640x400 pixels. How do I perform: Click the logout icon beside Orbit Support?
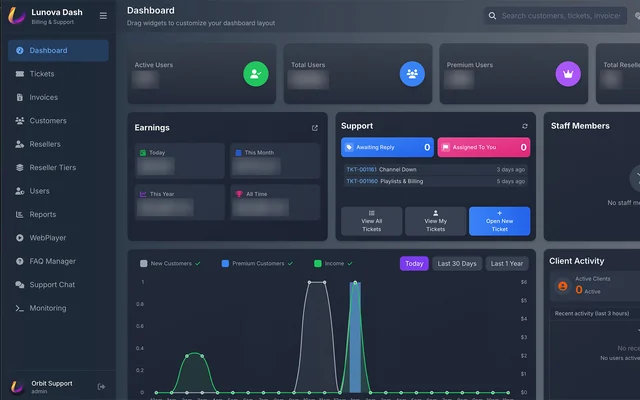101,387
